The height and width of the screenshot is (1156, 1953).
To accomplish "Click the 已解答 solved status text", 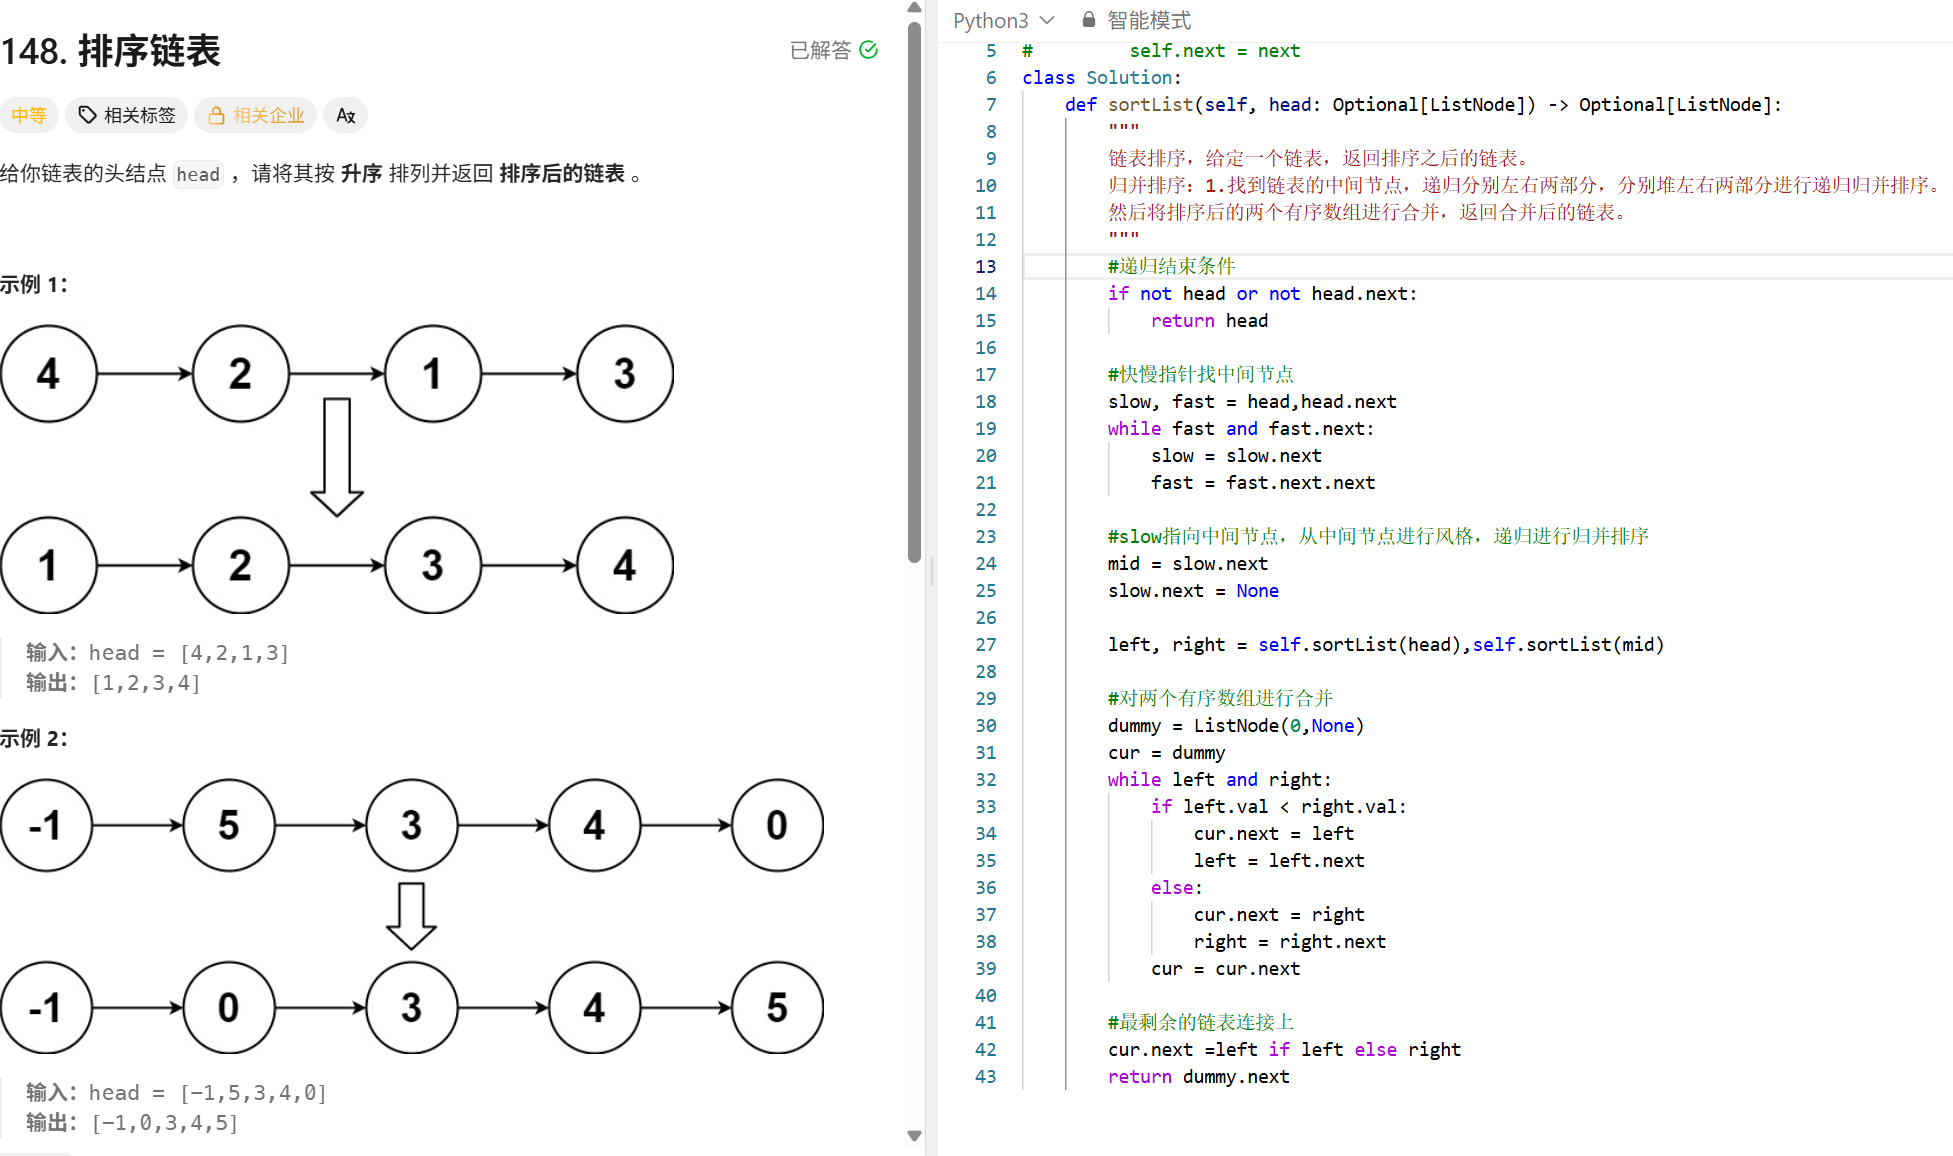I will tap(820, 50).
